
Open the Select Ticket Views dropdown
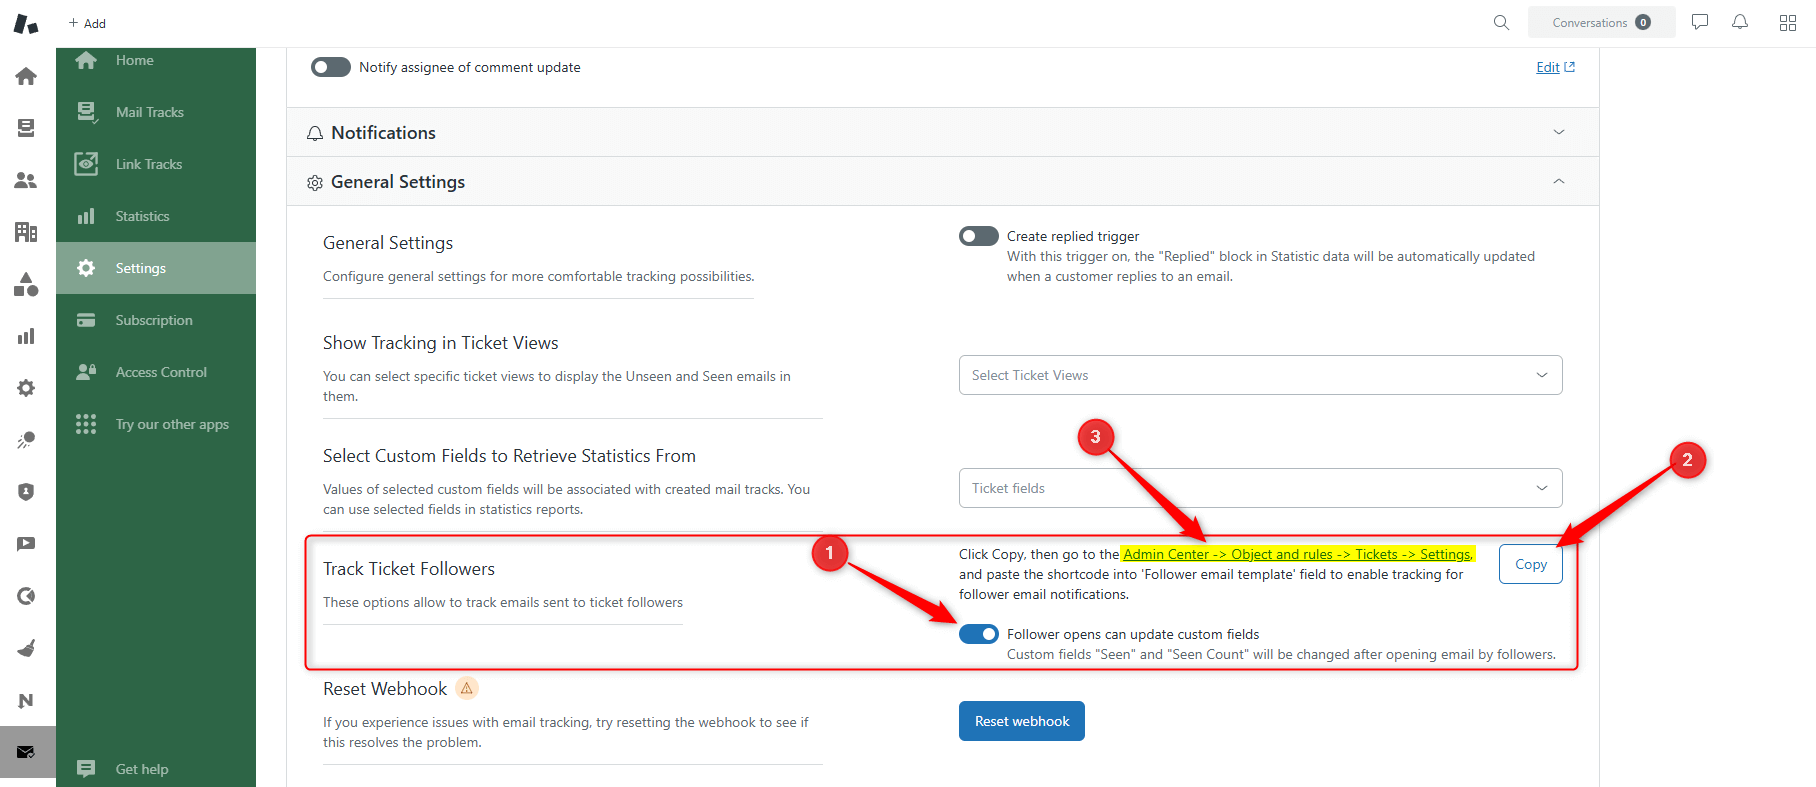[x=1260, y=375]
